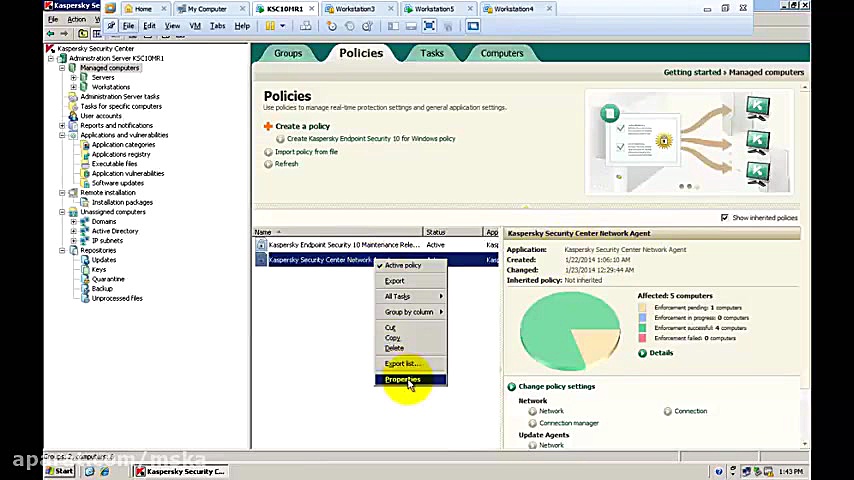The image size is (854, 480).
Task: Choose Delete from context menu
Action: (411, 348)
